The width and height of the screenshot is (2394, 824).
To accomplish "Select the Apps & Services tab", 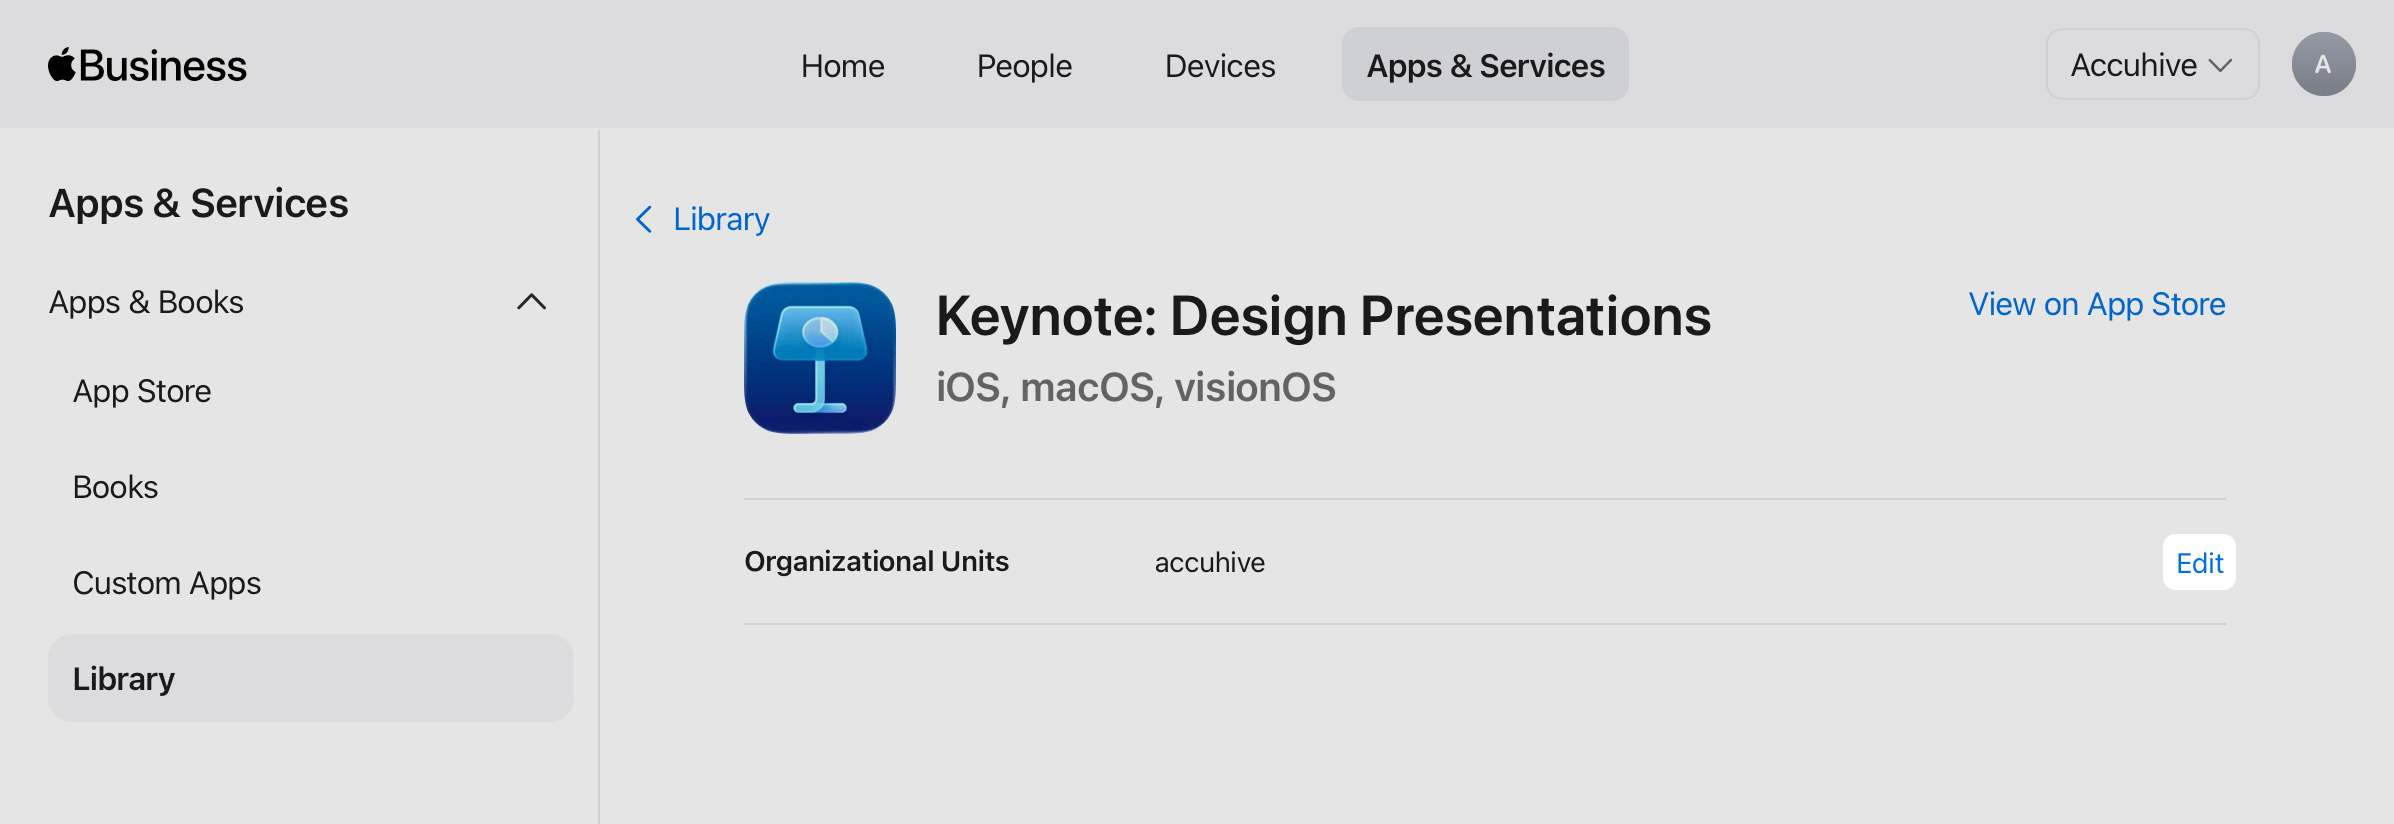I will coord(1485,65).
